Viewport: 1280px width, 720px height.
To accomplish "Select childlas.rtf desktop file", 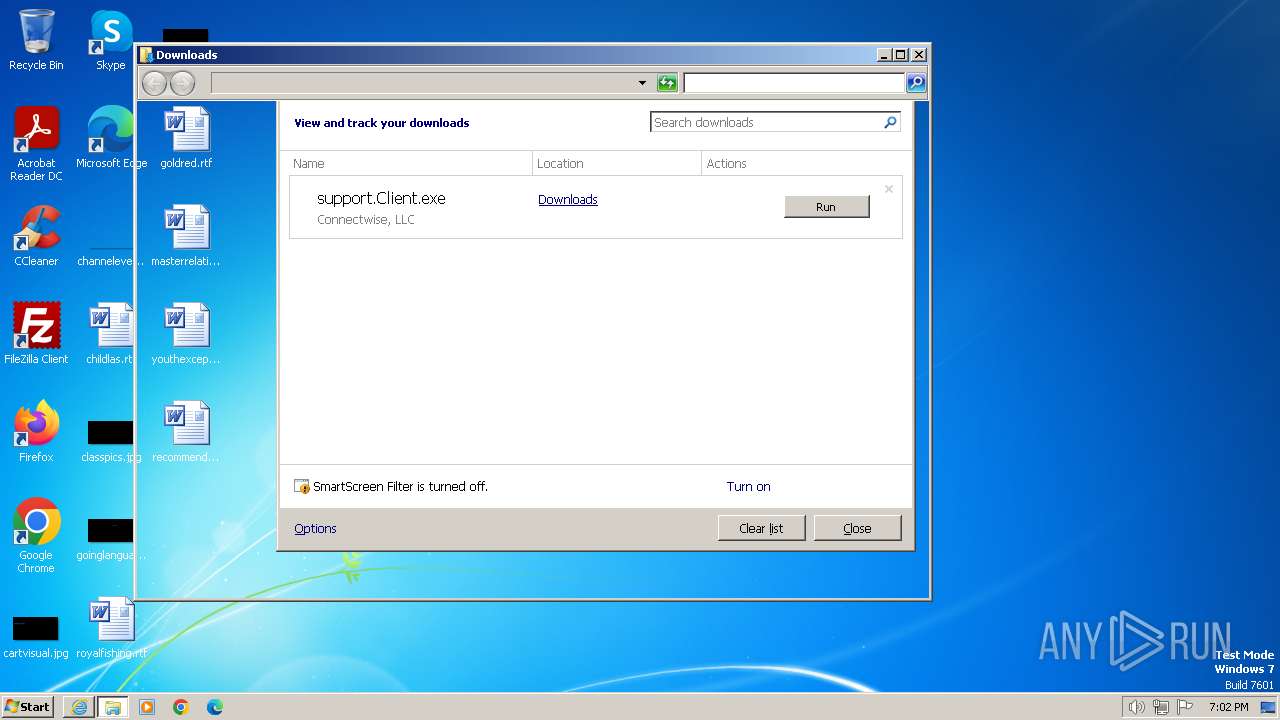I will coord(110,334).
